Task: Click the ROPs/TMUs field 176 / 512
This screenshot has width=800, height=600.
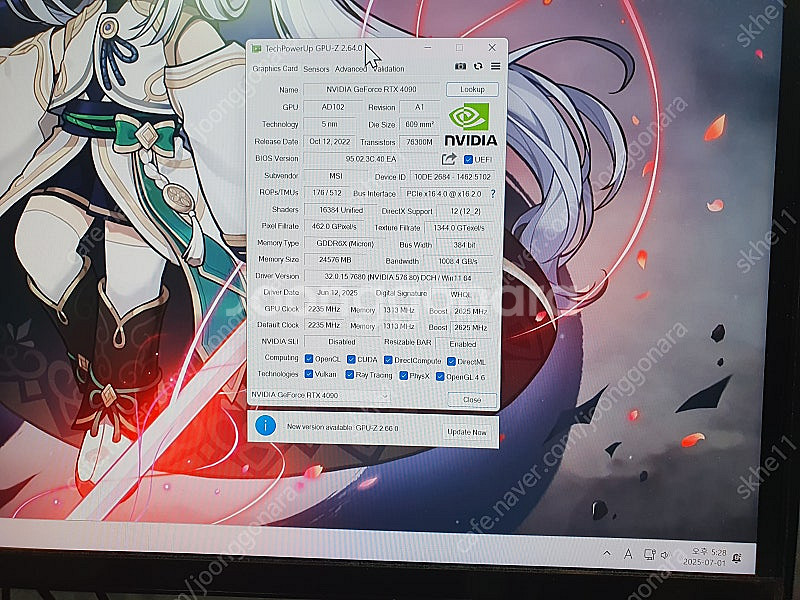Action: [x=327, y=193]
